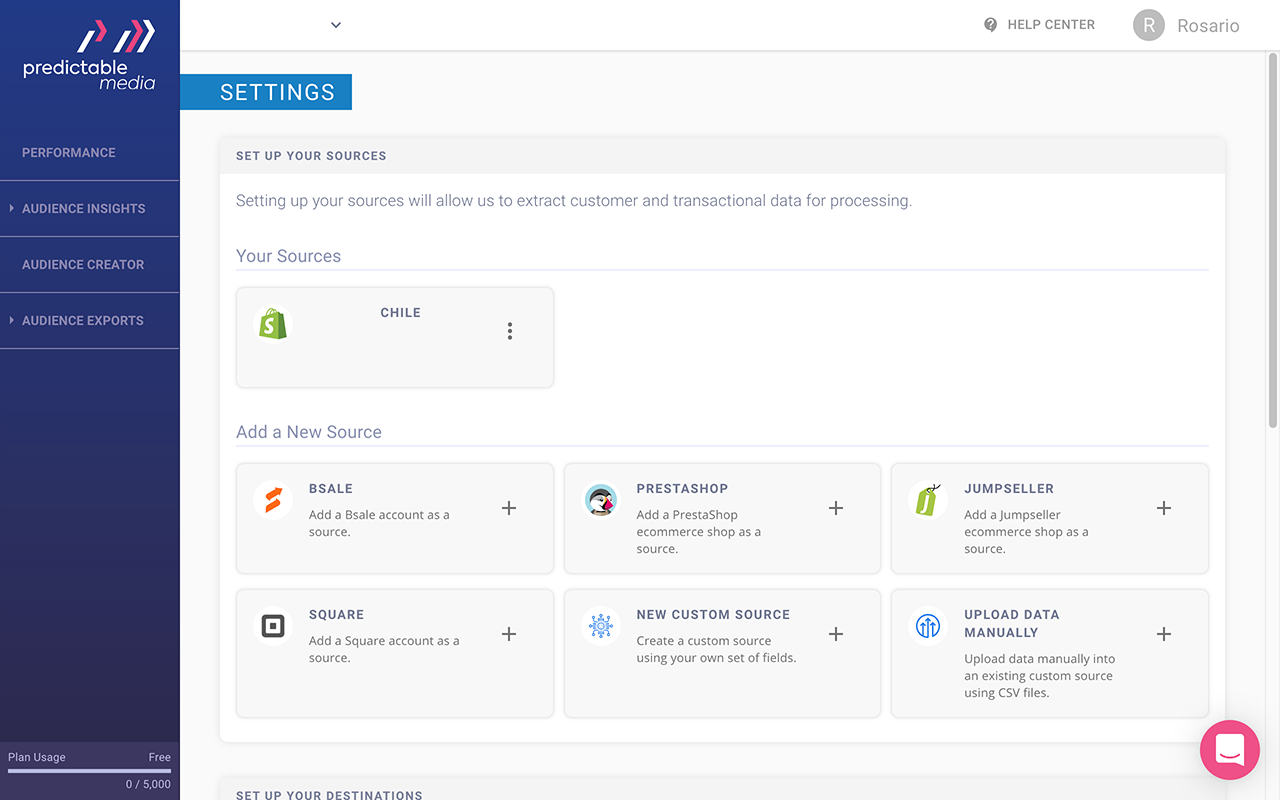Screen dimensions: 1280x800
Task: Go to Performance page
Action: click(69, 153)
